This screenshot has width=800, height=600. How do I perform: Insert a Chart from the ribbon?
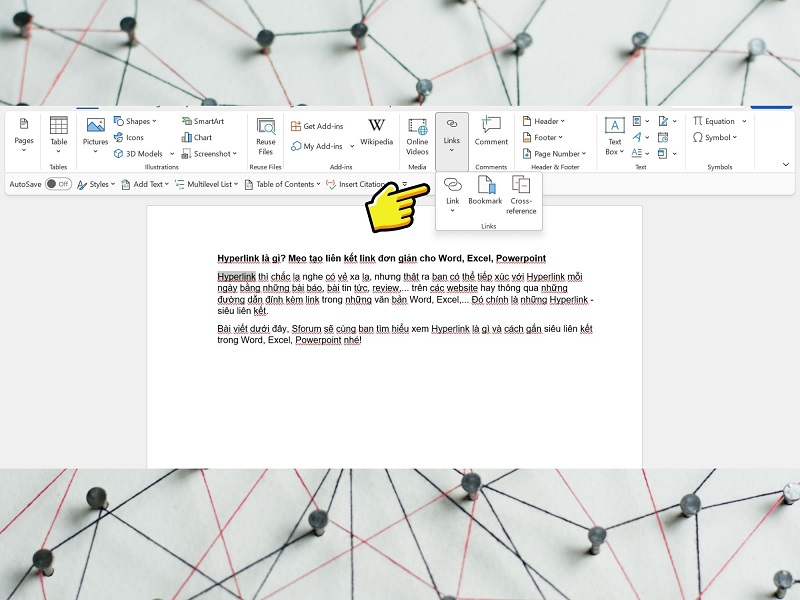(196, 137)
